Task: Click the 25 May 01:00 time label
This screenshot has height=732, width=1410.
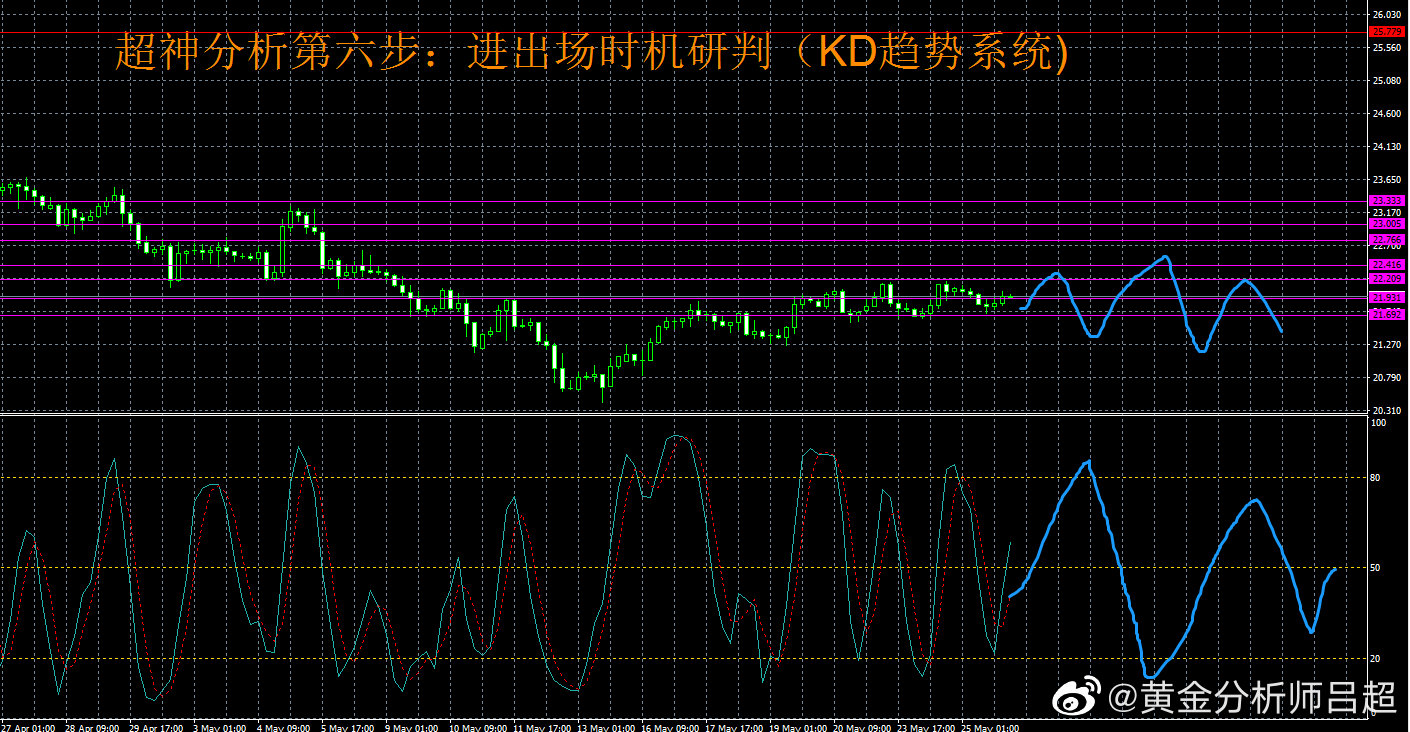Action: [x=989, y=727]
